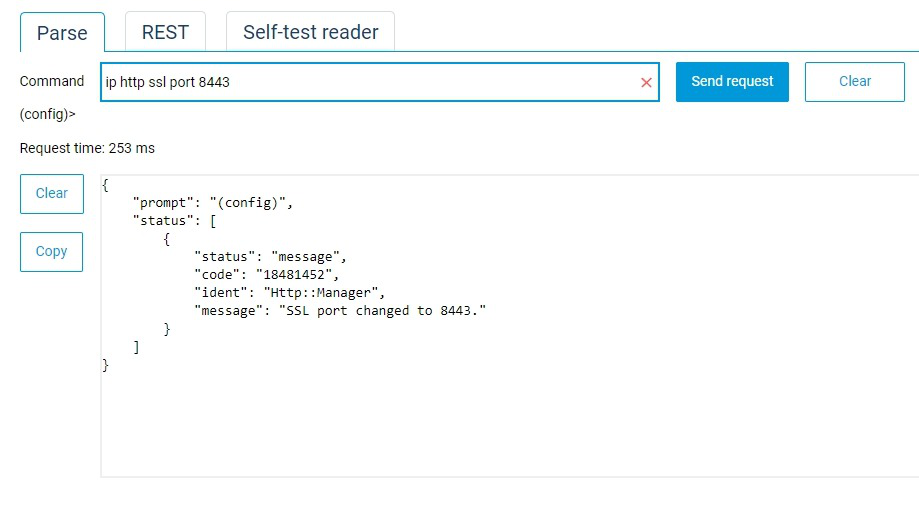Click the "Request time: 253 ms" text
The width and height of the screenshot is (919, 507).
[87, 148]
